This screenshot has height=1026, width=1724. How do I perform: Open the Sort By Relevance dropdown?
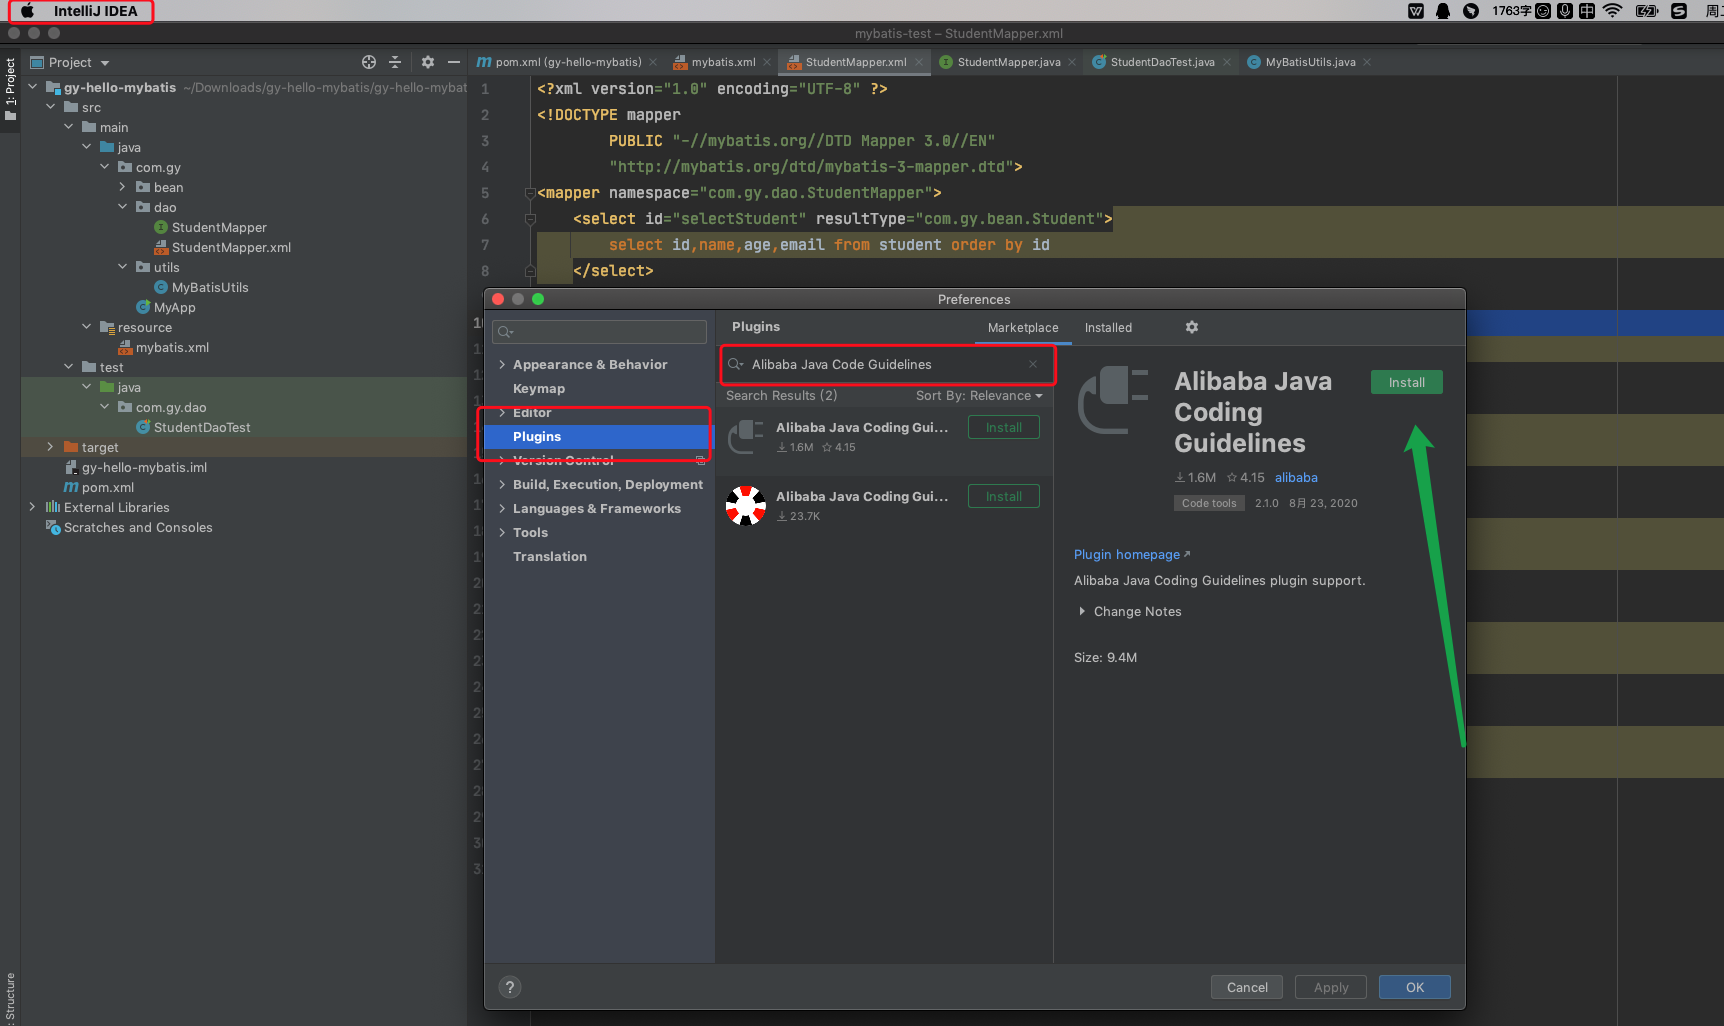tap(978, 395)
